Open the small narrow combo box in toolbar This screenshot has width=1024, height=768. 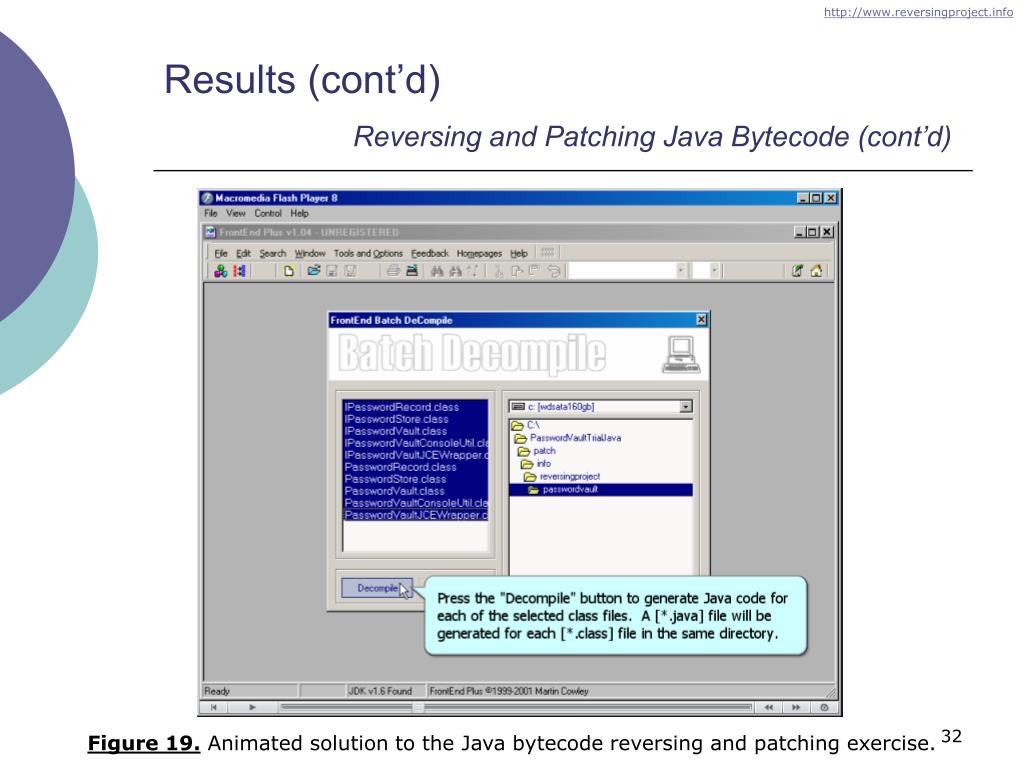(x=707, y=270)
